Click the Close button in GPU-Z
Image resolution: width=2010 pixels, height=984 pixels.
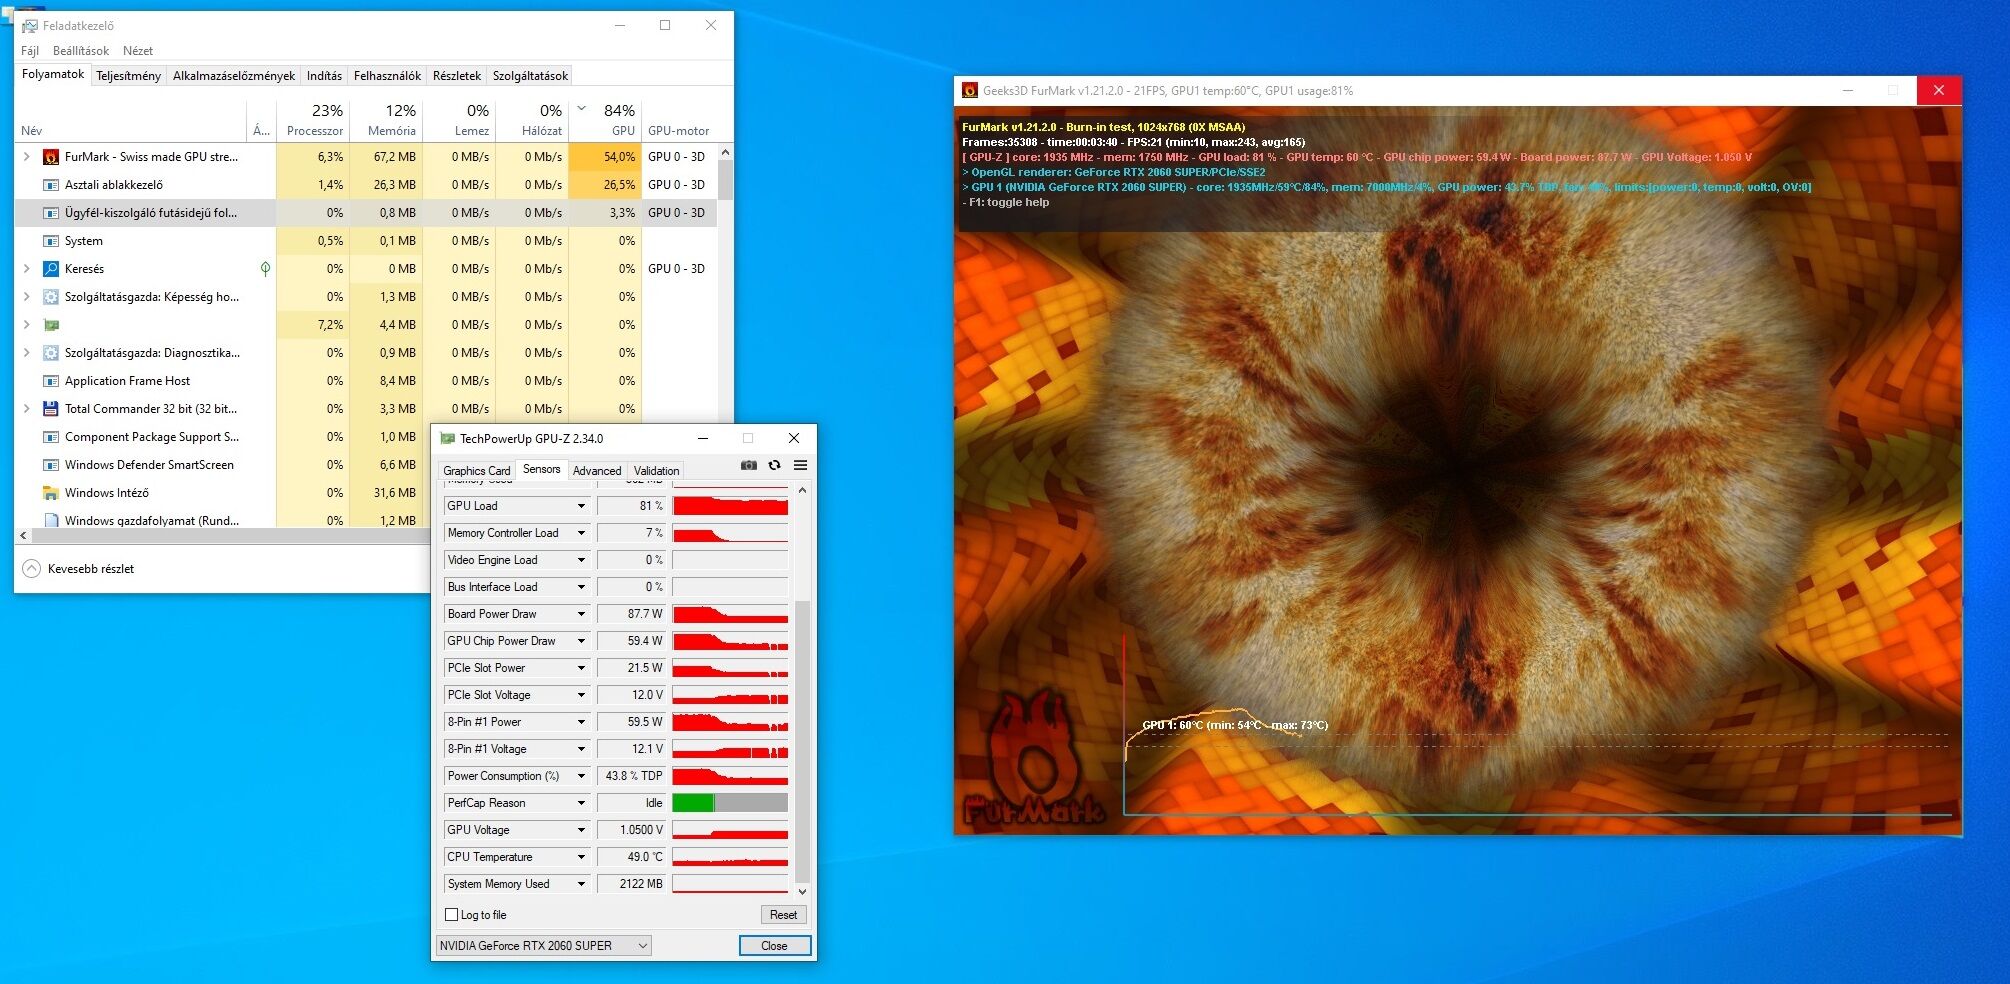coord(774,946)
